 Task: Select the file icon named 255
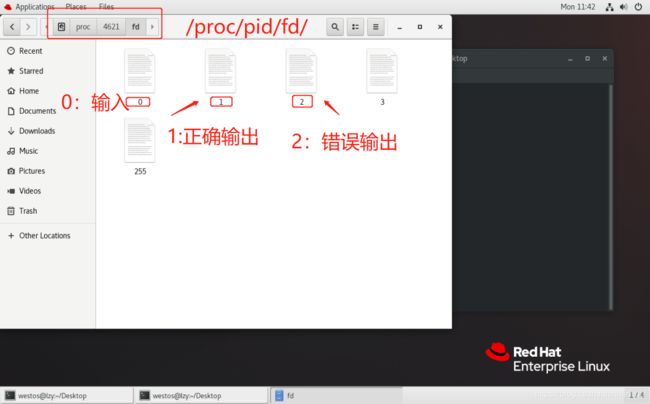click(140, 140)
